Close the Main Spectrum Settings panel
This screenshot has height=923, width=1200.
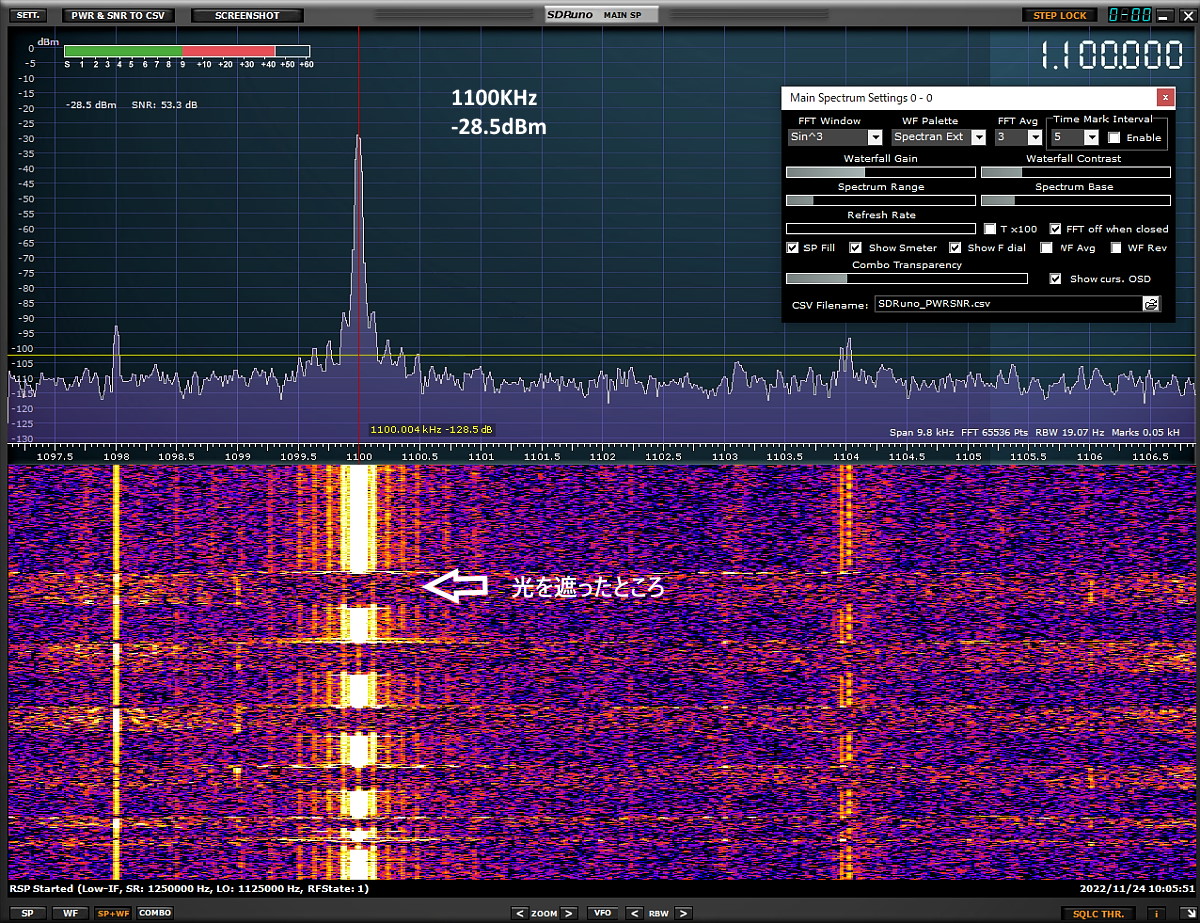tap(1164, 97)
